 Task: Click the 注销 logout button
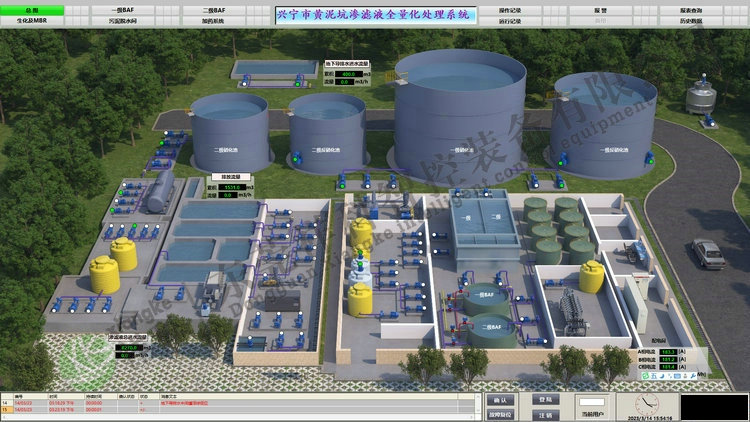coord(545,413)
